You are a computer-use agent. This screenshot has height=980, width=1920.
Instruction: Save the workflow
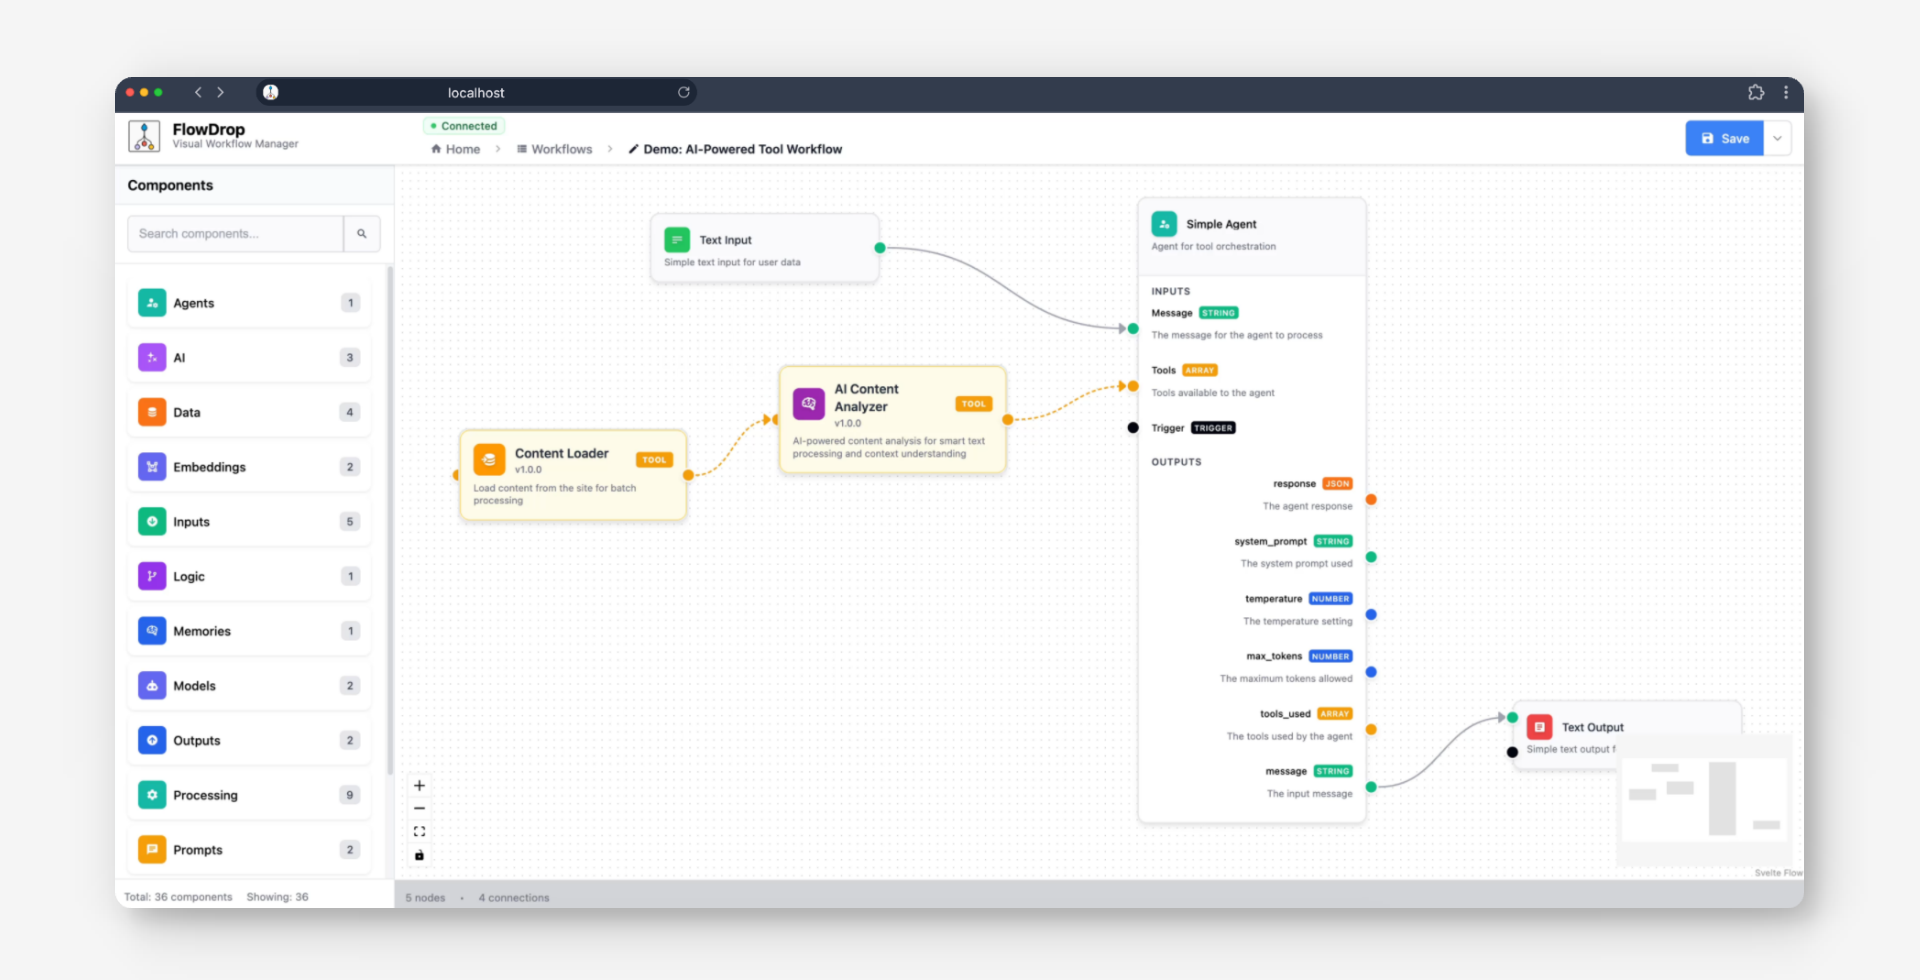coord(1724,138)
